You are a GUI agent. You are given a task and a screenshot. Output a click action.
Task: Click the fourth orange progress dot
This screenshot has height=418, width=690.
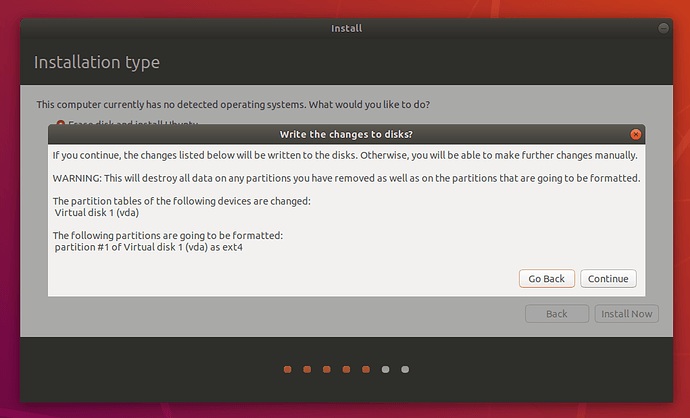346,369
